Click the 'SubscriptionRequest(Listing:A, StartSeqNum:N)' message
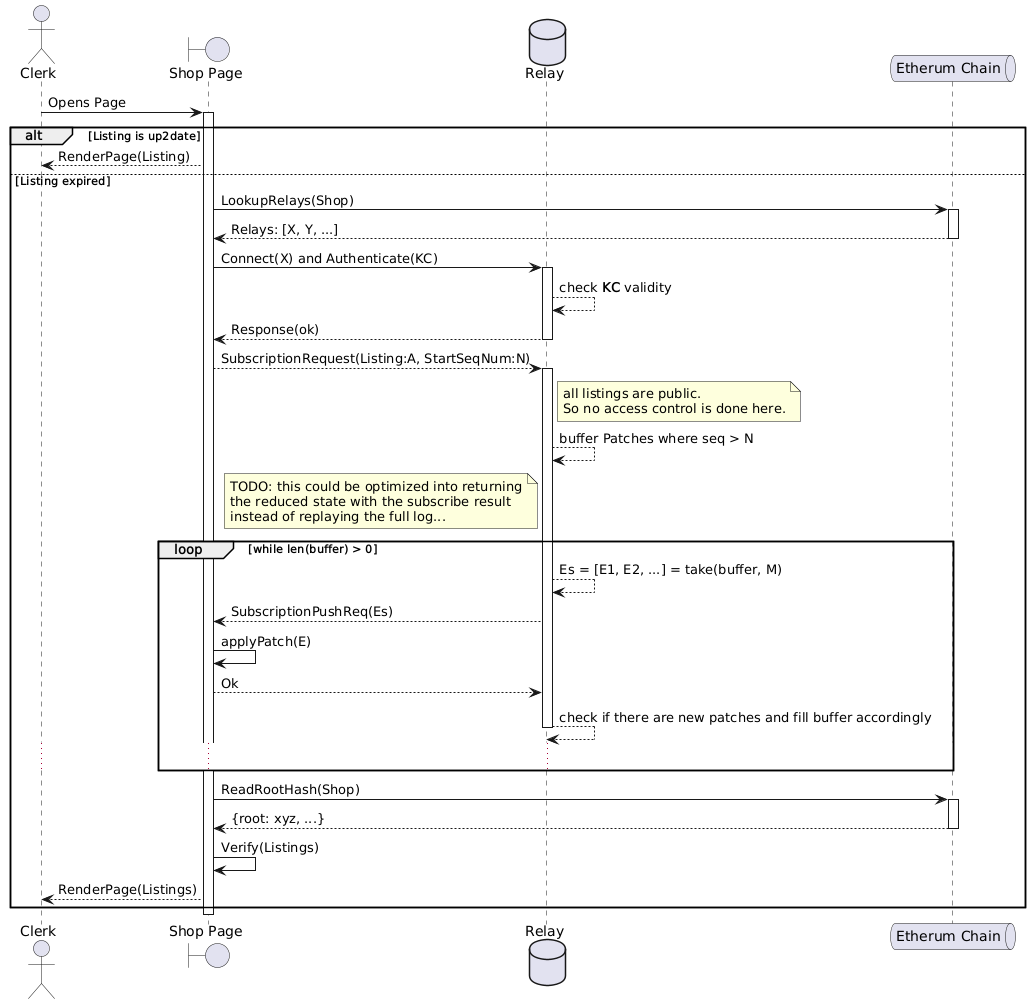1031x1004 pixels. 375,358
